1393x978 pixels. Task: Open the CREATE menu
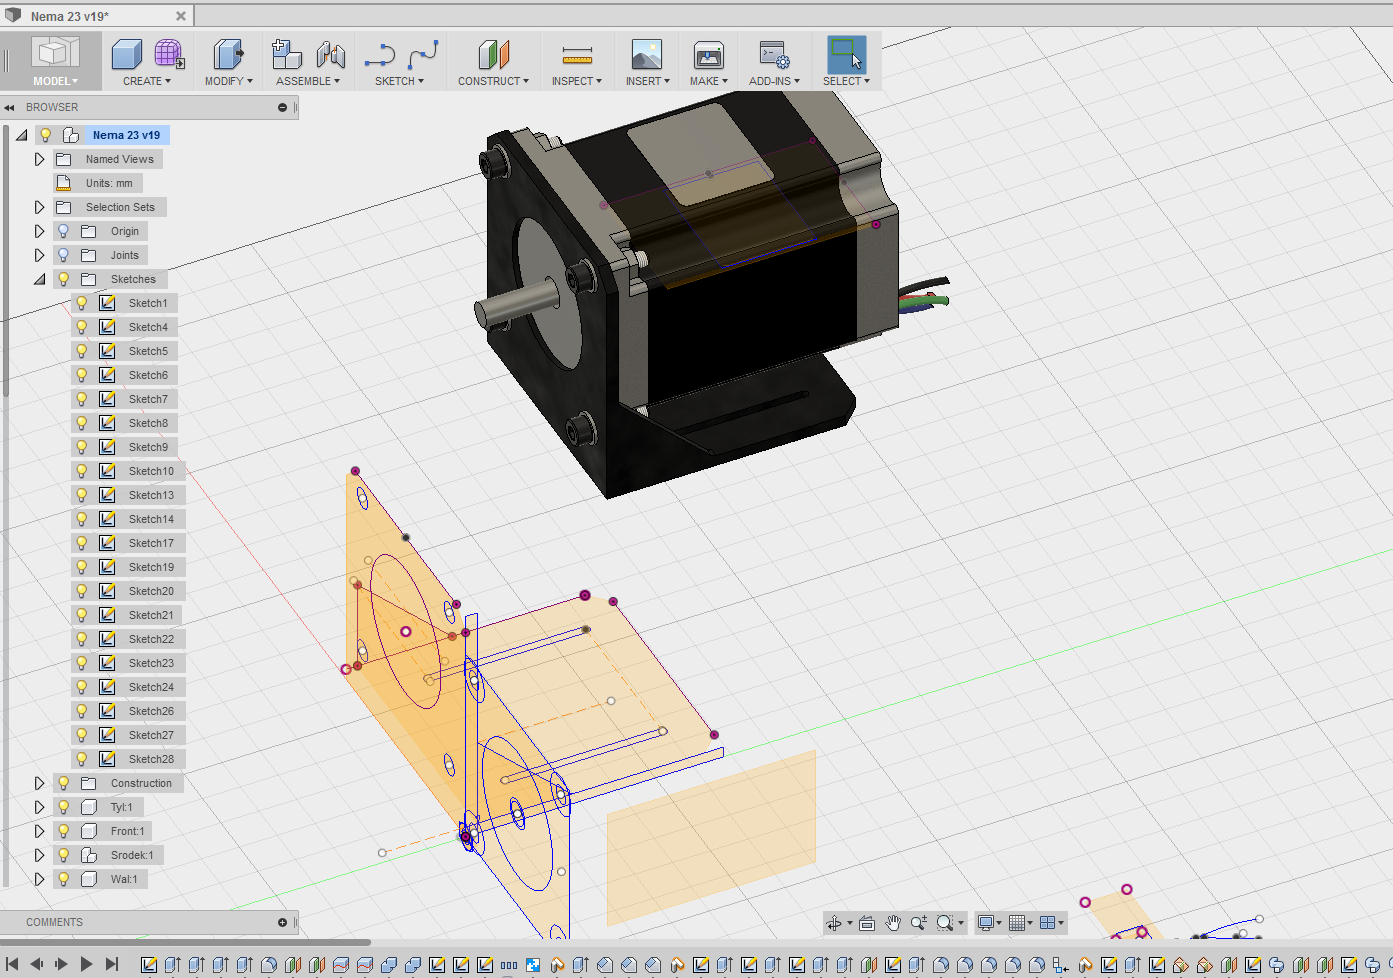147,81
